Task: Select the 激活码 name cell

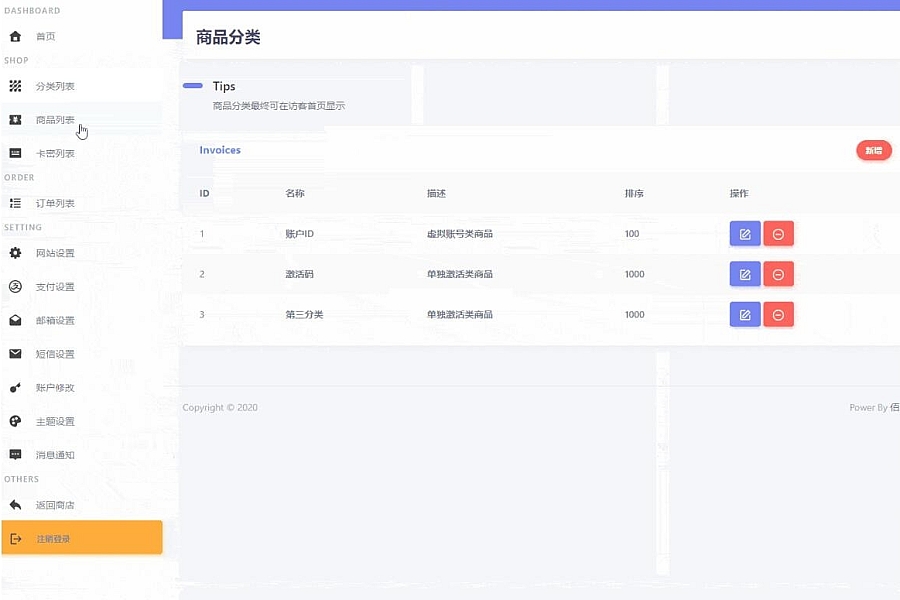Action: 299,274
